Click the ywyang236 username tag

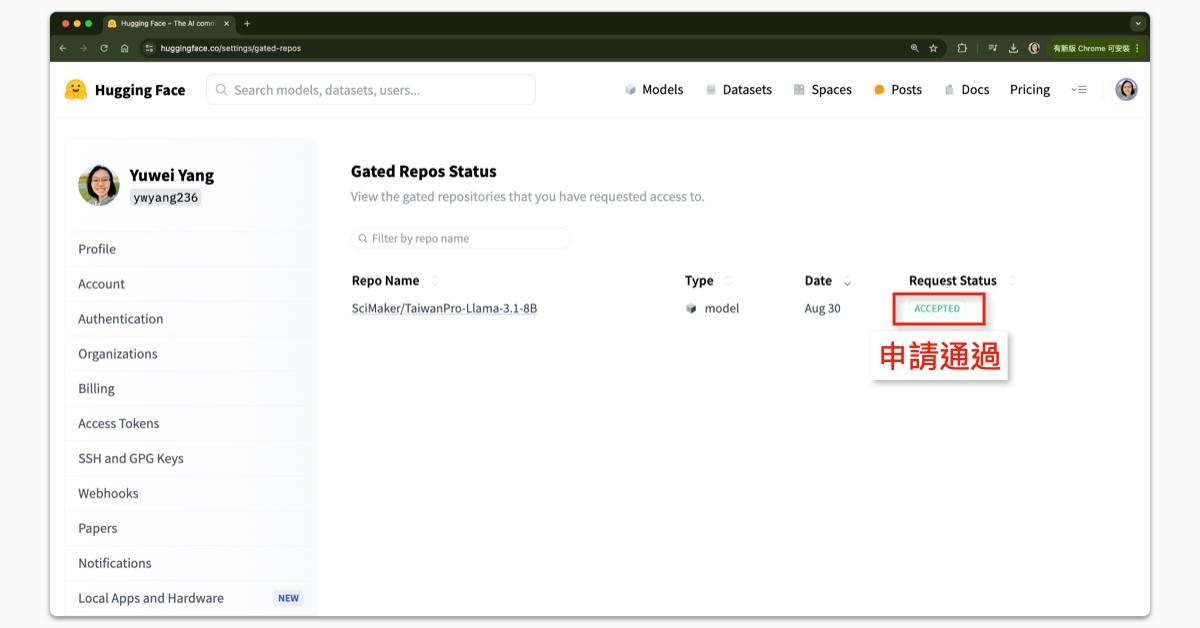166,198
